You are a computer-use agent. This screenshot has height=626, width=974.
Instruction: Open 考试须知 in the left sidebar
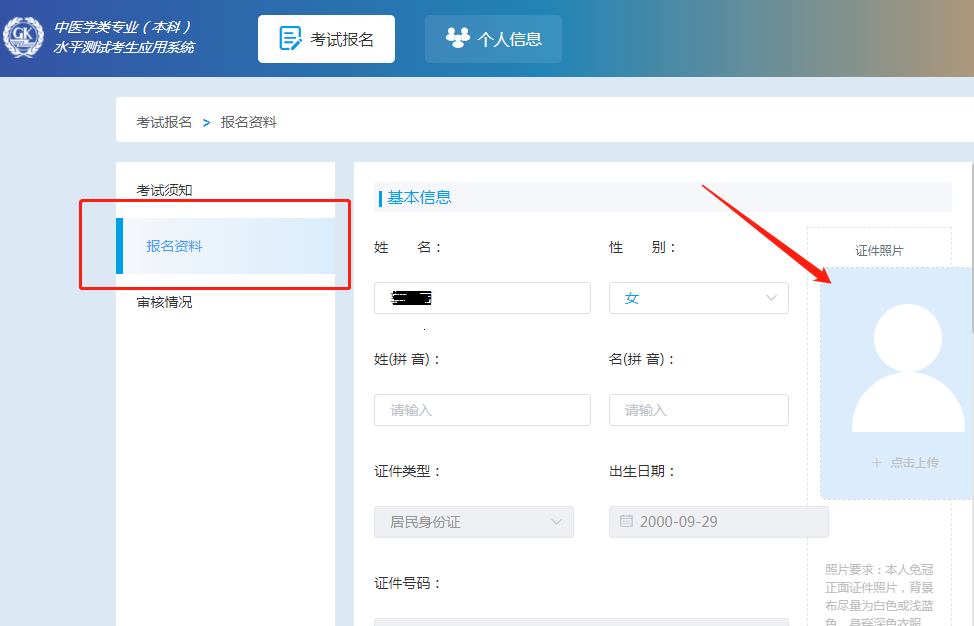coord(165,190)
